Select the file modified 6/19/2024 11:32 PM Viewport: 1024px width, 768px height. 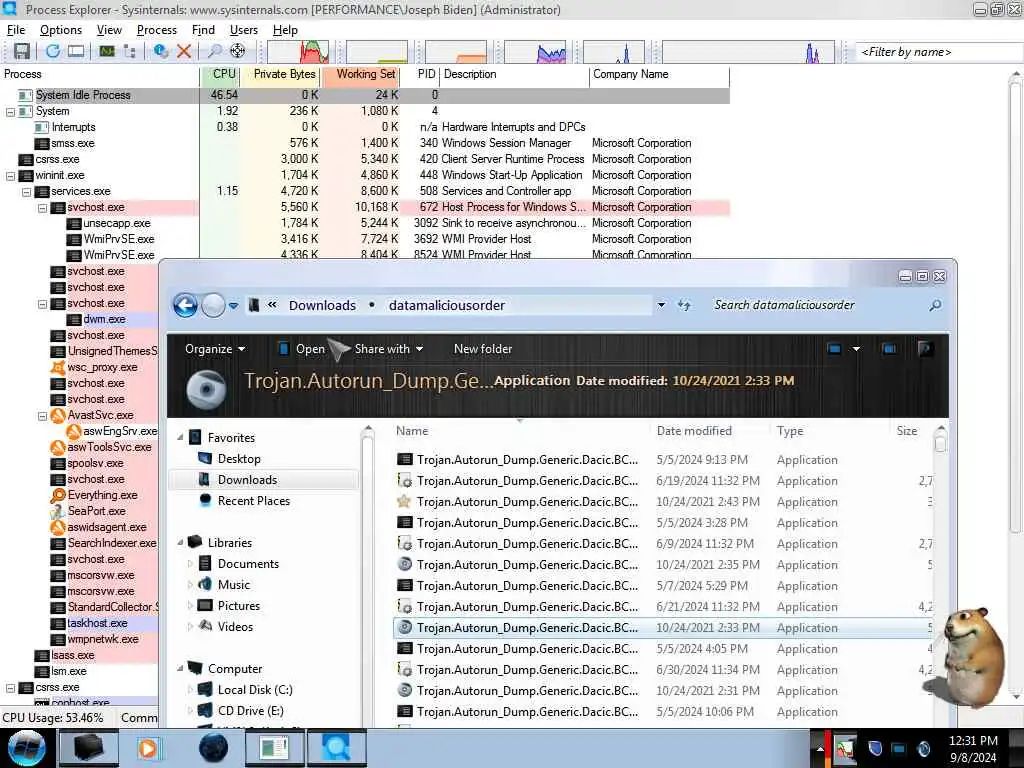pyautogui.click(x=662, y=481)
